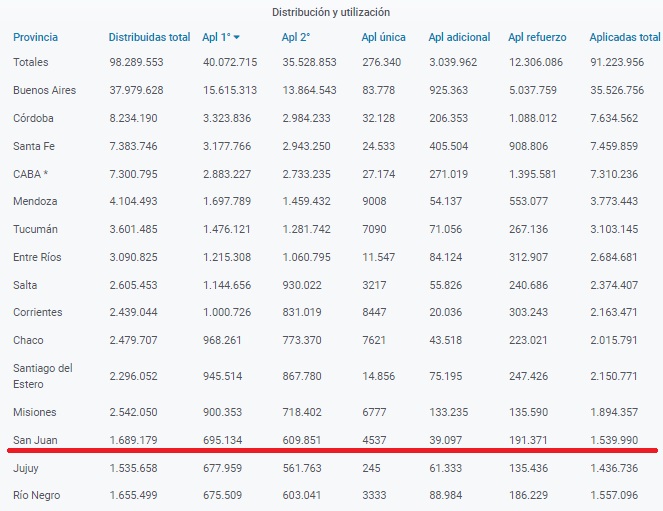Viewport: 663px width, 511px height.
Task: Click the Buenos Aires province row
Action: [45, 90]
